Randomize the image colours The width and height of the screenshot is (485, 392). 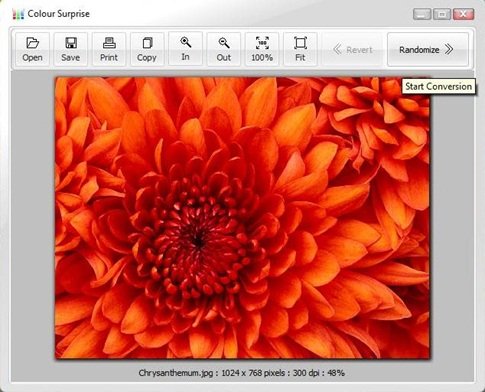click(428, 49)
